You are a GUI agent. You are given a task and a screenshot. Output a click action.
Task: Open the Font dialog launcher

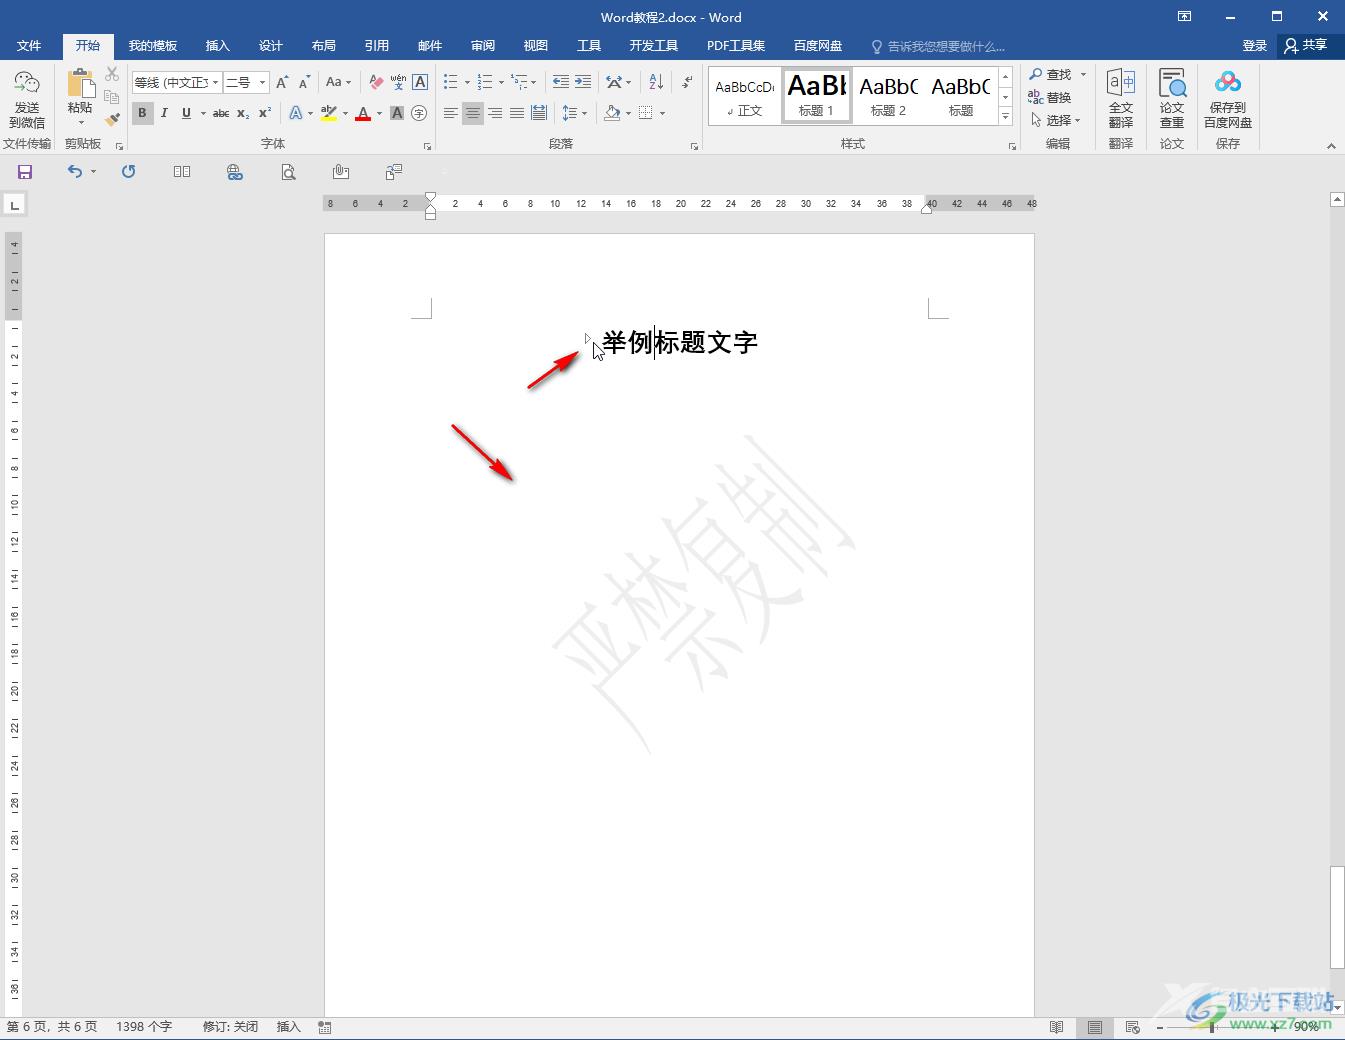coord(427,146)
